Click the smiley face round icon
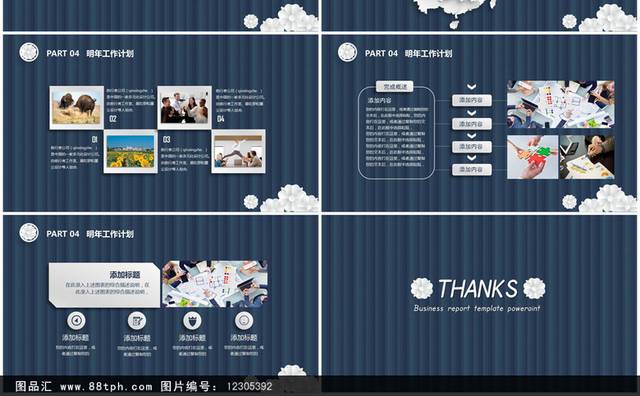Image resolution: width=640 pixels, height=396 pixels. point(244,320)
